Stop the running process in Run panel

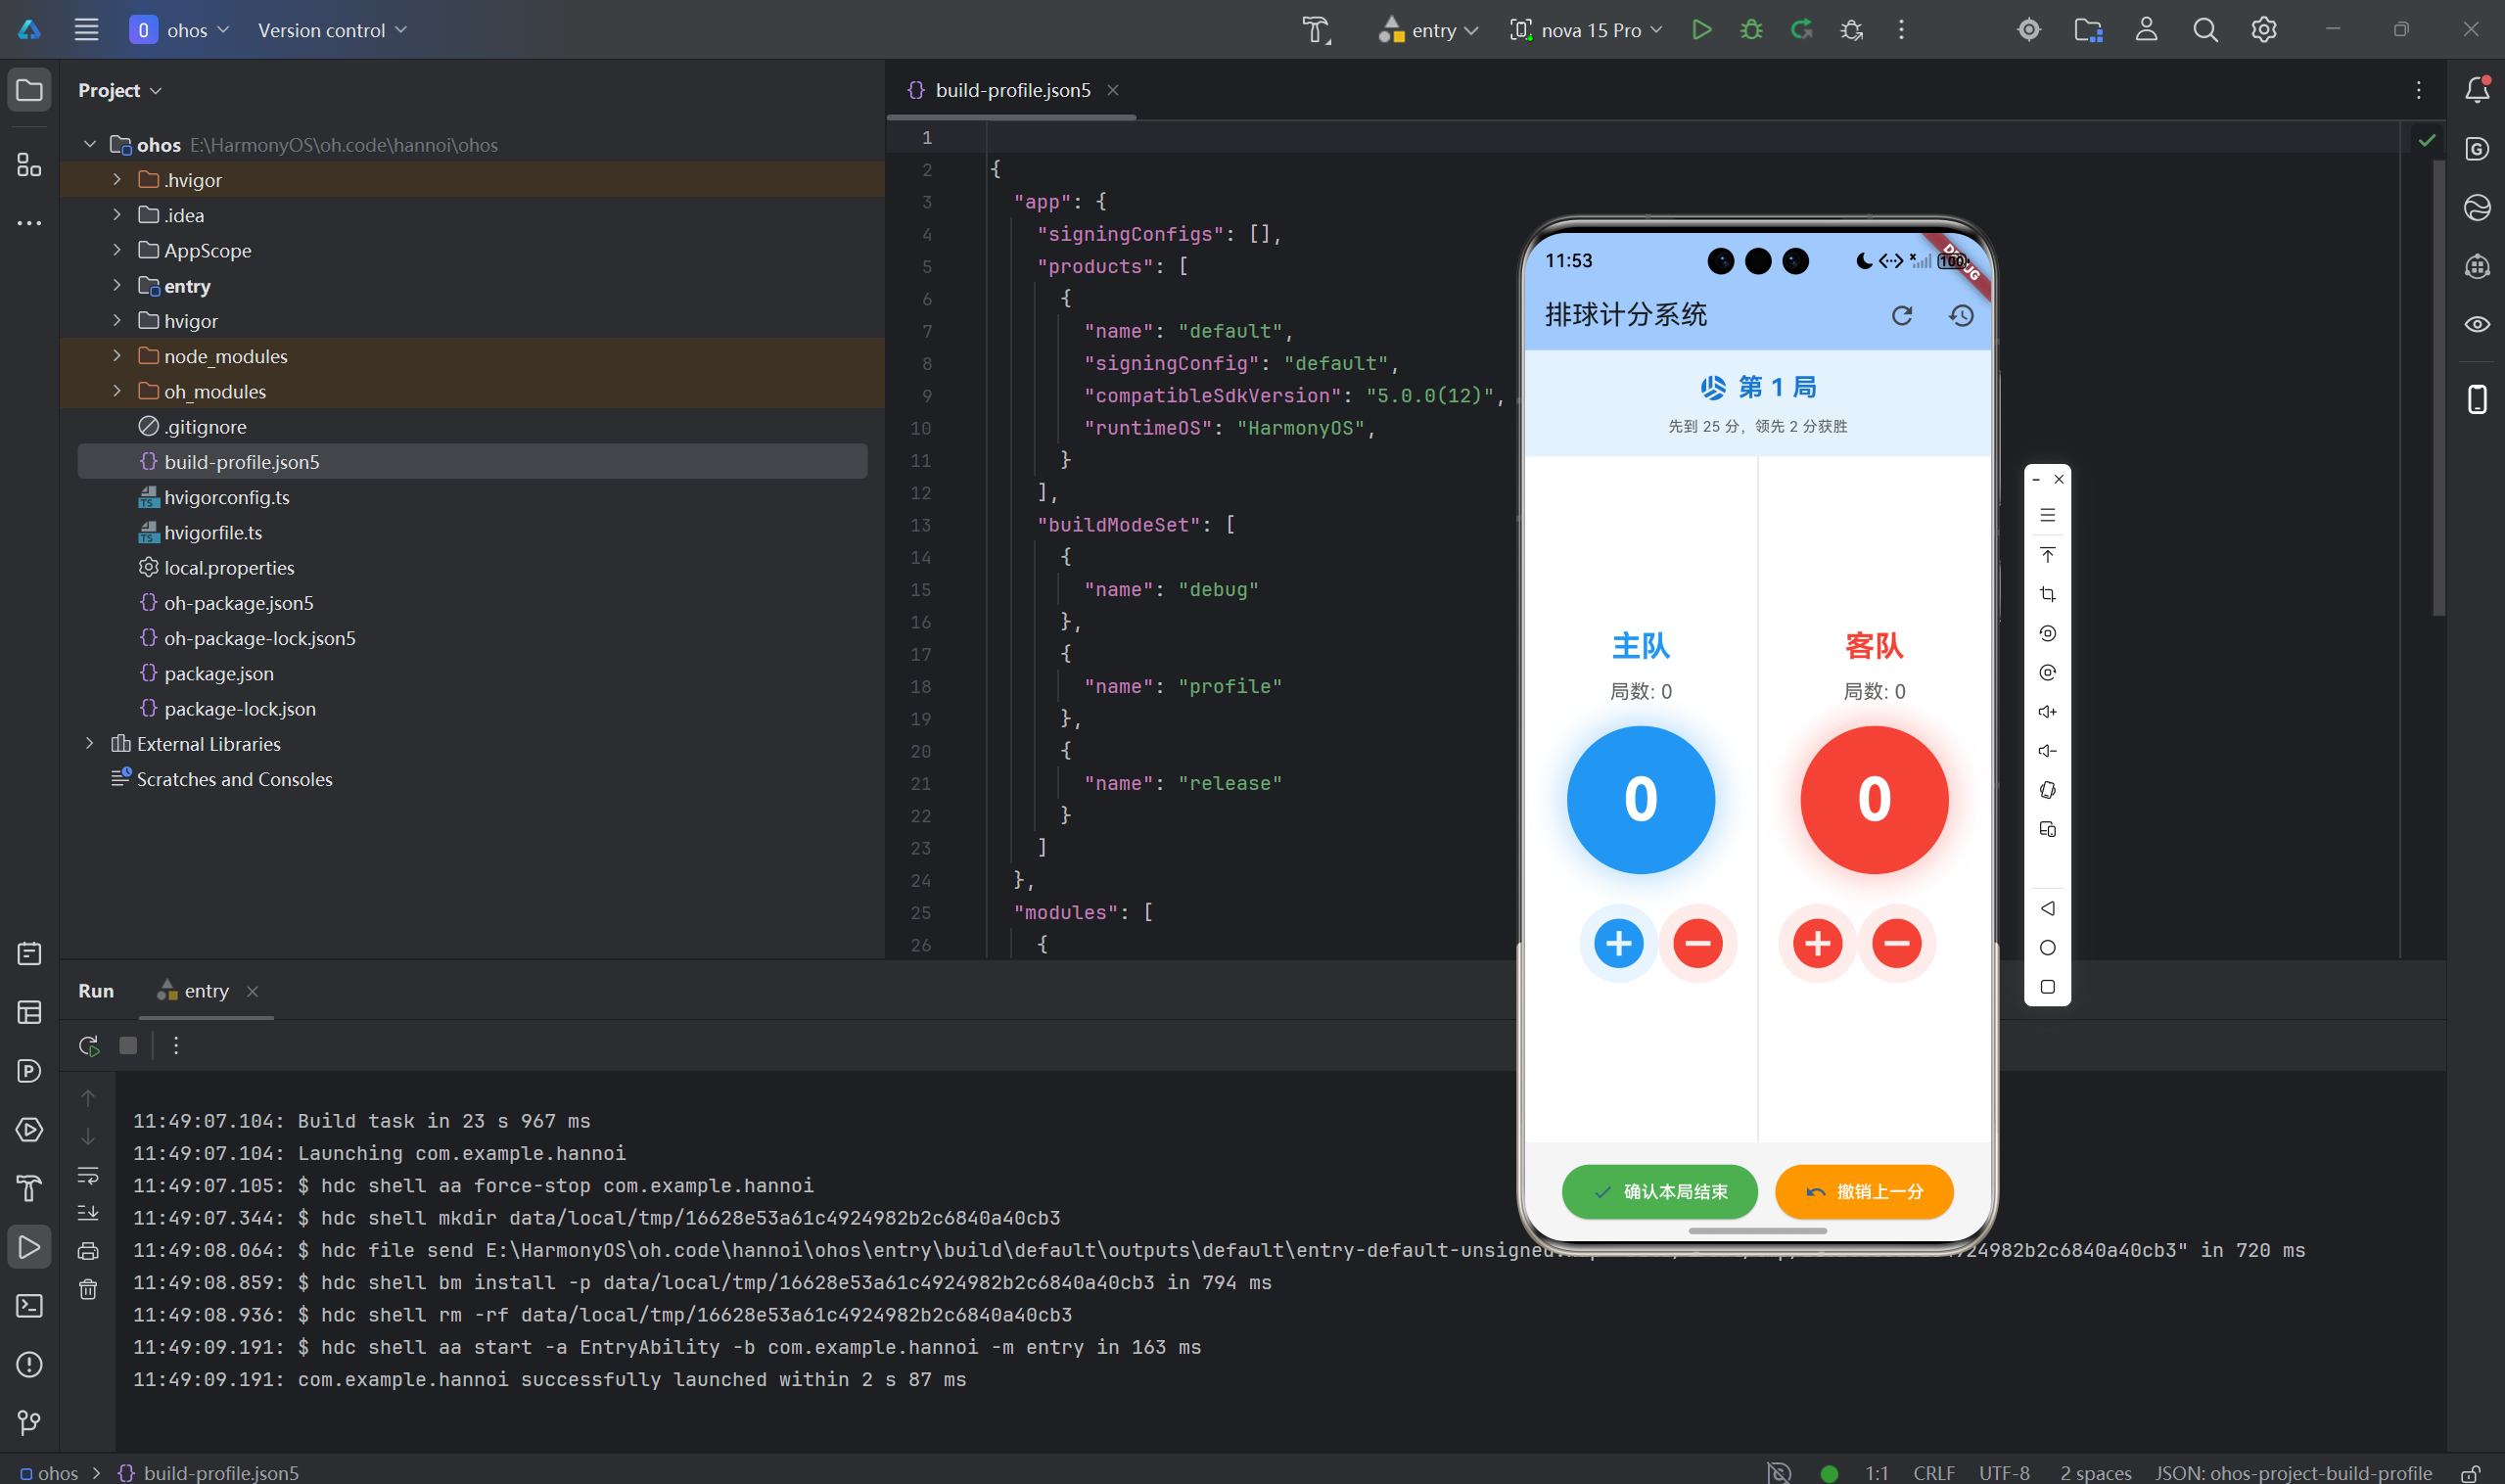click(x=128, y=1046)
